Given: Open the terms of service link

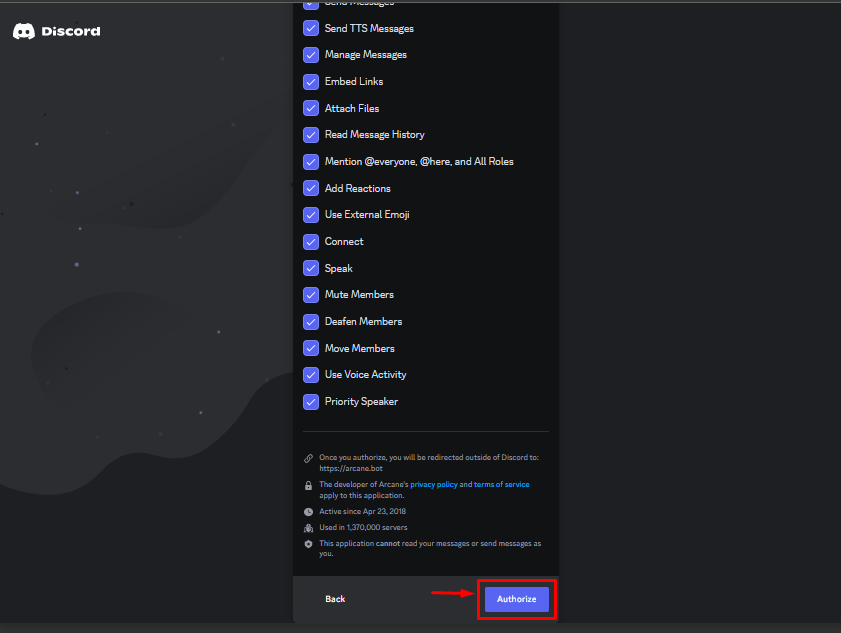Looking at the screenshot, I should [501, 484].
